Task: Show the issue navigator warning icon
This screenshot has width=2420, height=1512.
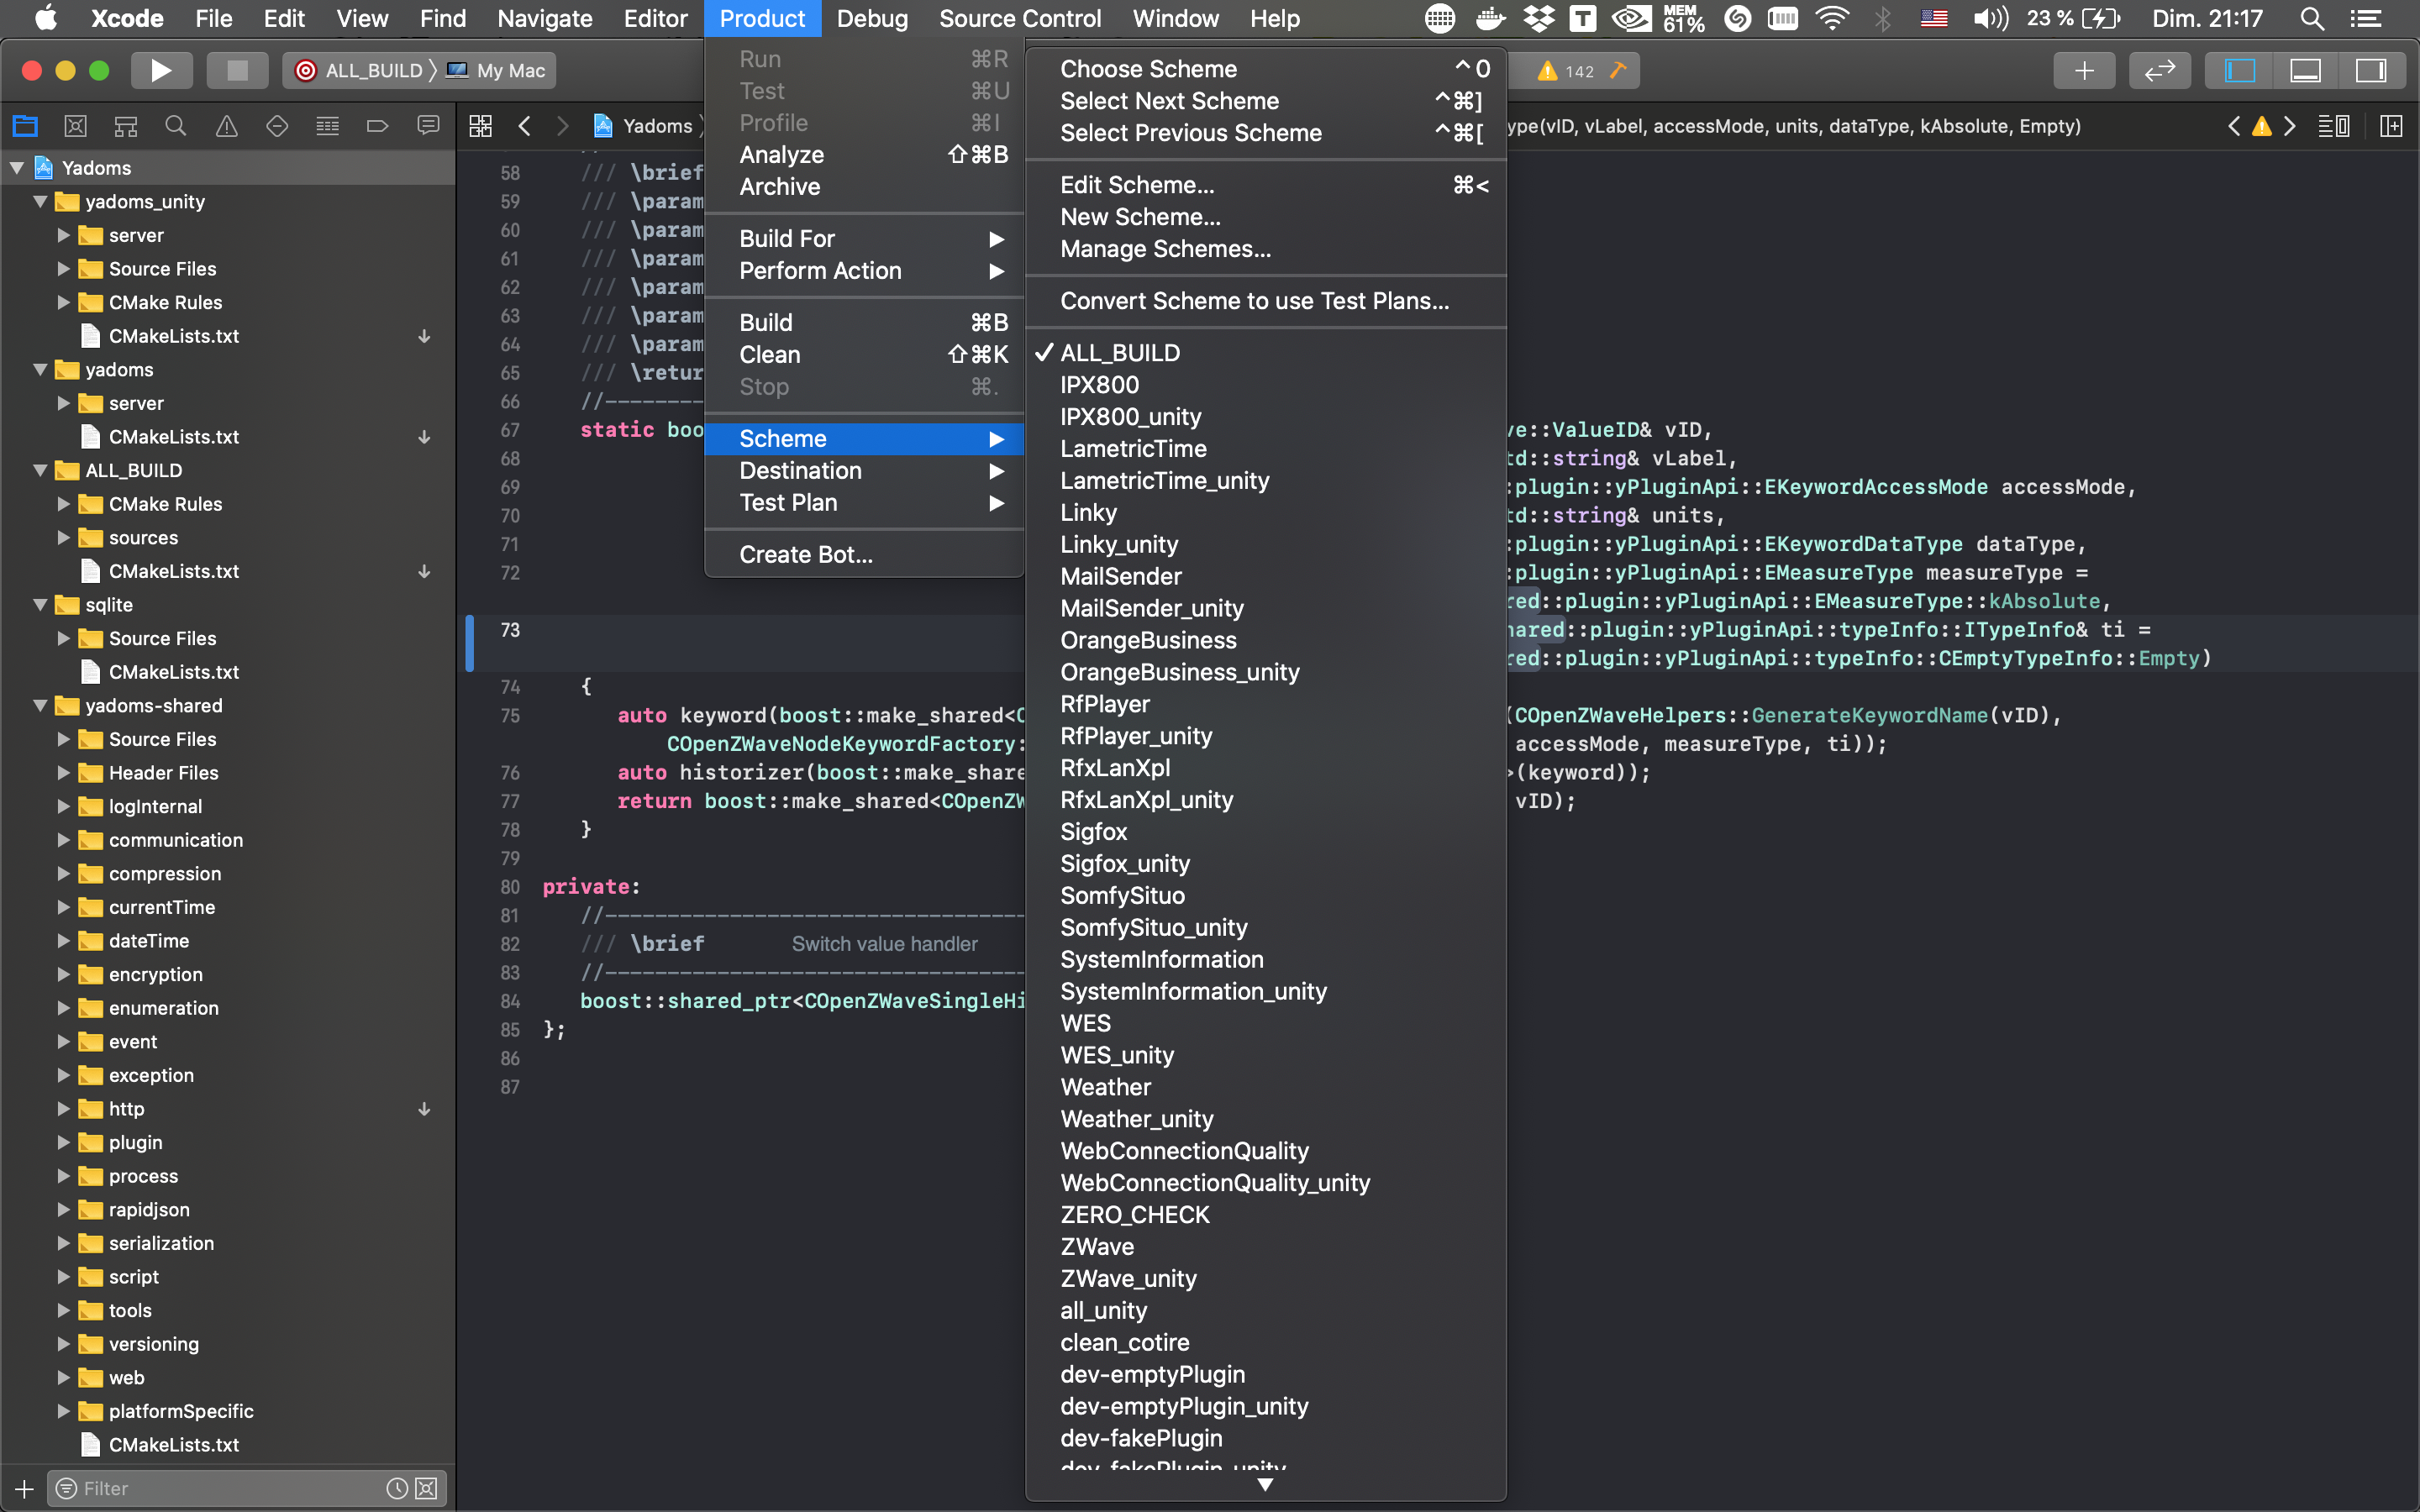Action: [227, 126]
